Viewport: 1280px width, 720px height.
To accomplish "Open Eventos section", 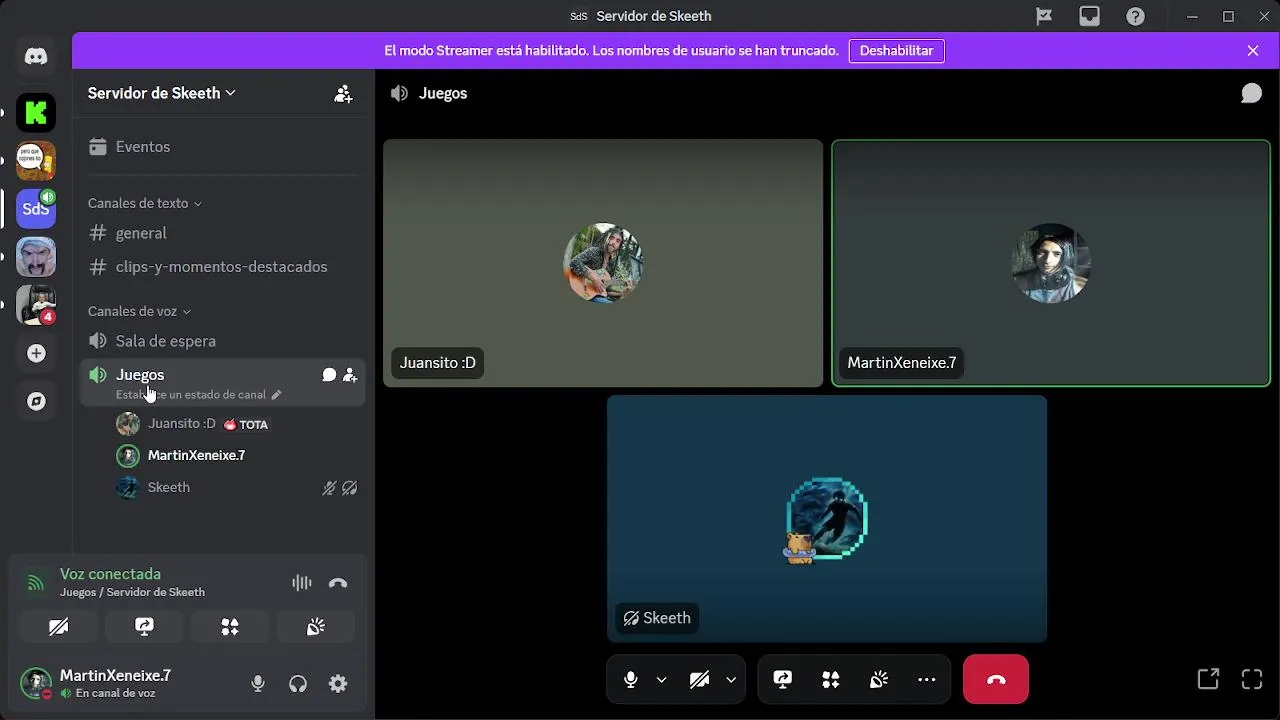I will (223, 147).
